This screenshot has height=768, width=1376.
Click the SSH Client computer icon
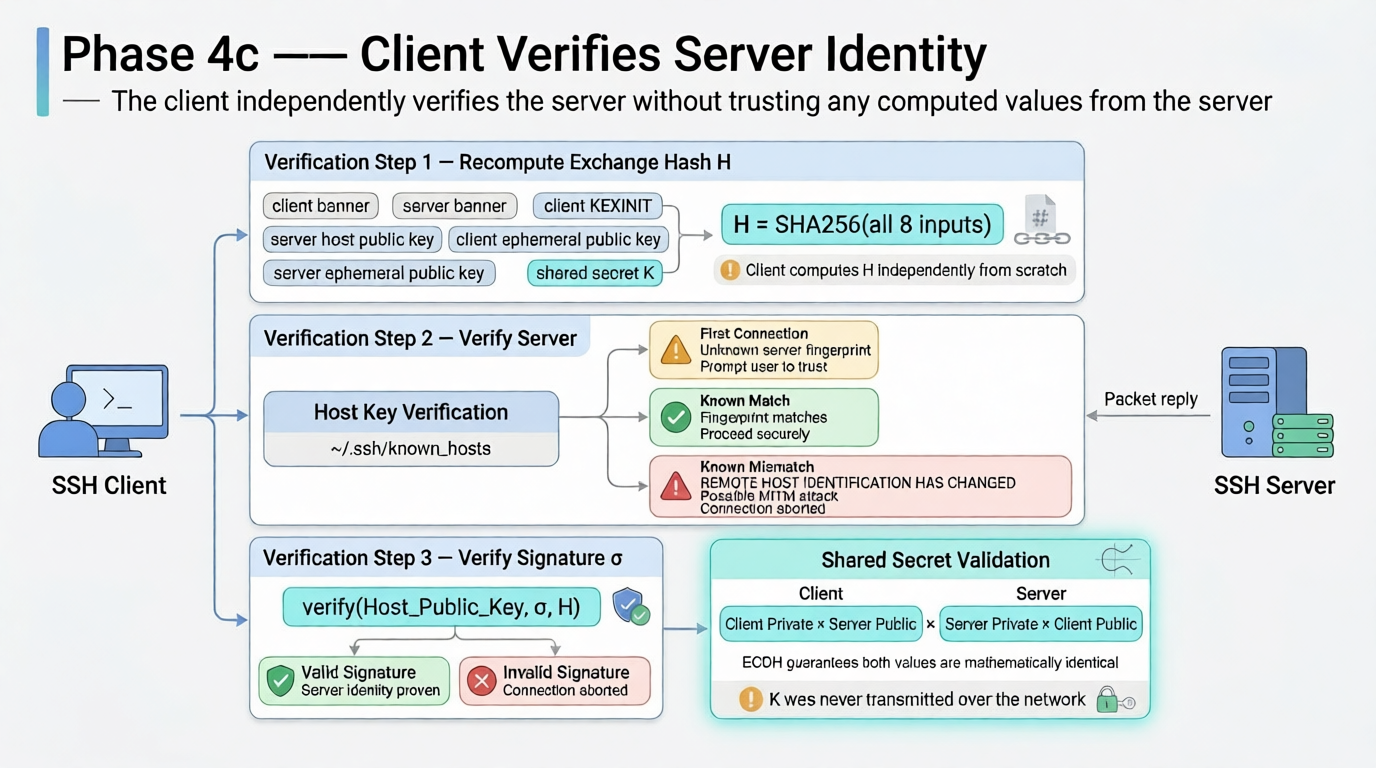coord(103,411)
